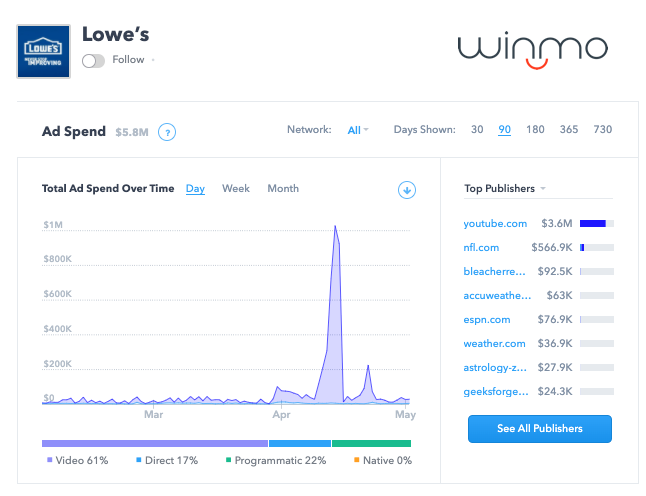The width and height of the screenshot is (646, 496).
Task: Open the geeksforge... publisher link
Action: tap(496, 391)
